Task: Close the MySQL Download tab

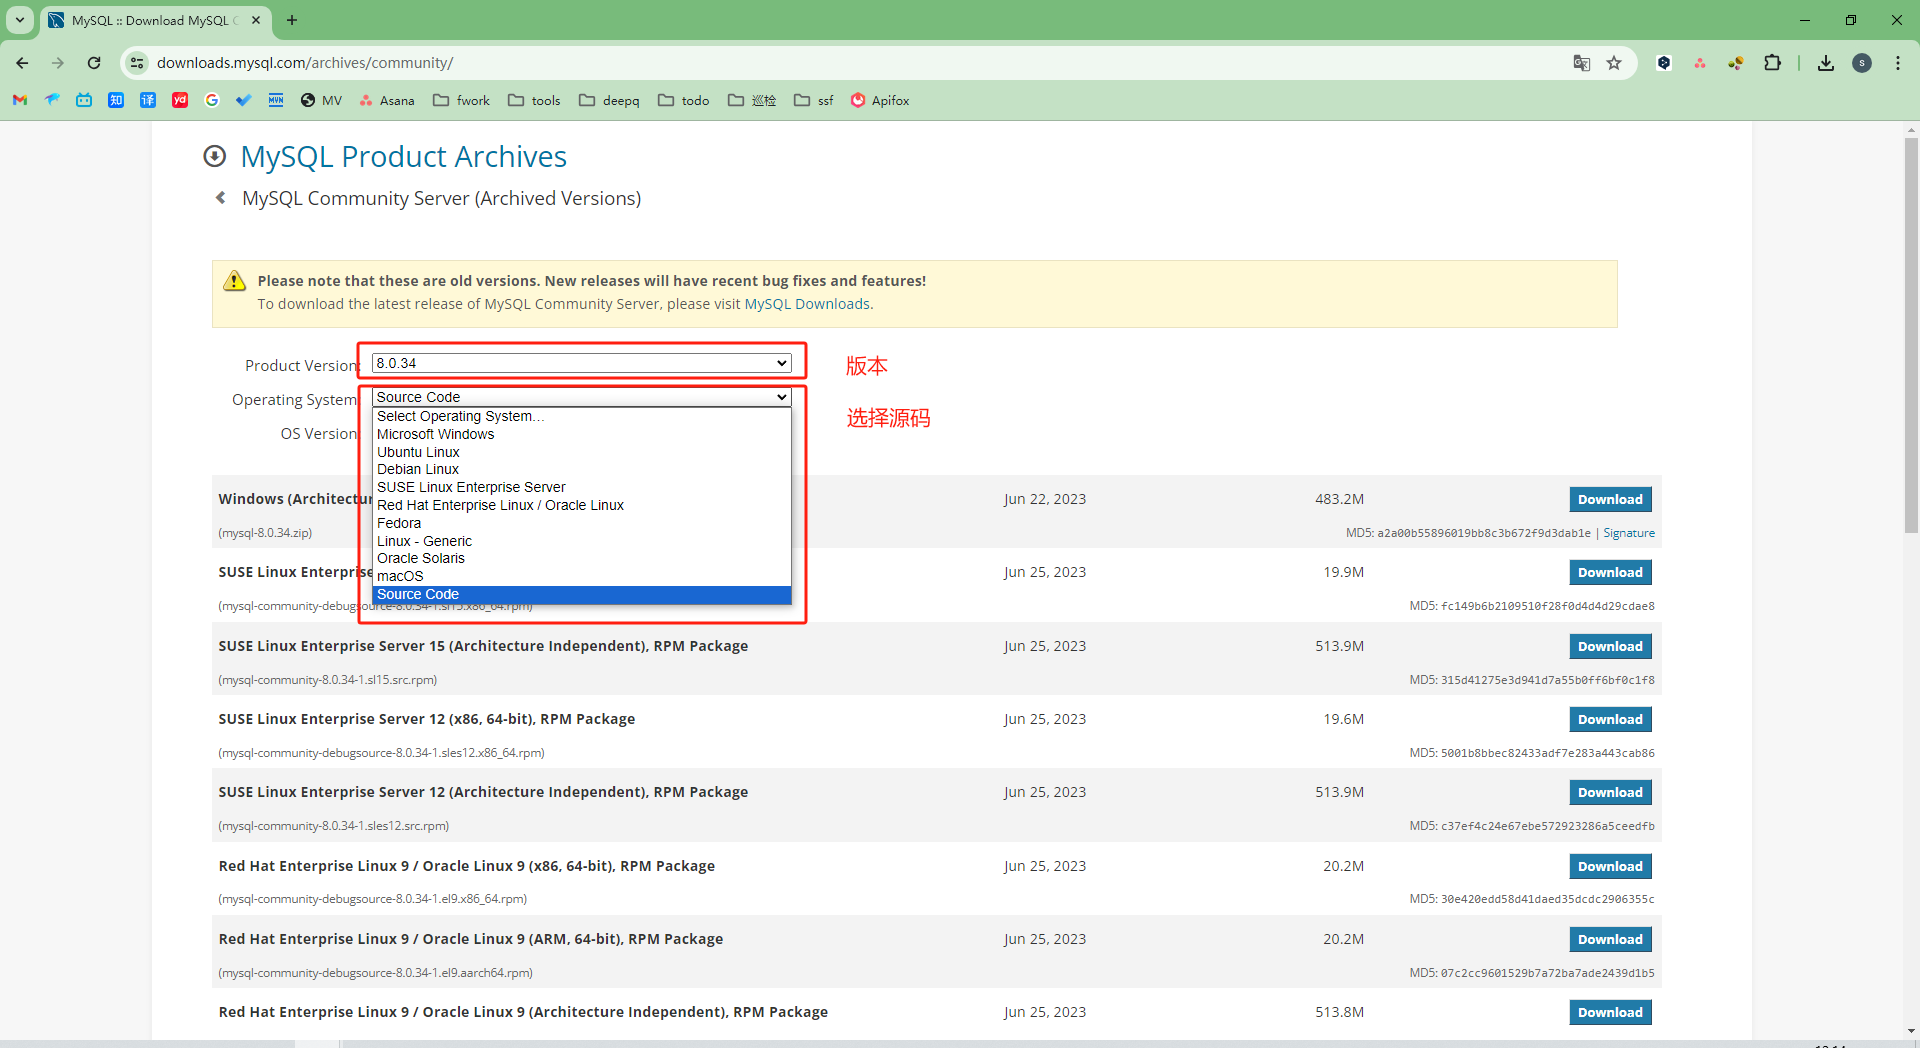Action: pyautogui.click(x=256, y=20)
